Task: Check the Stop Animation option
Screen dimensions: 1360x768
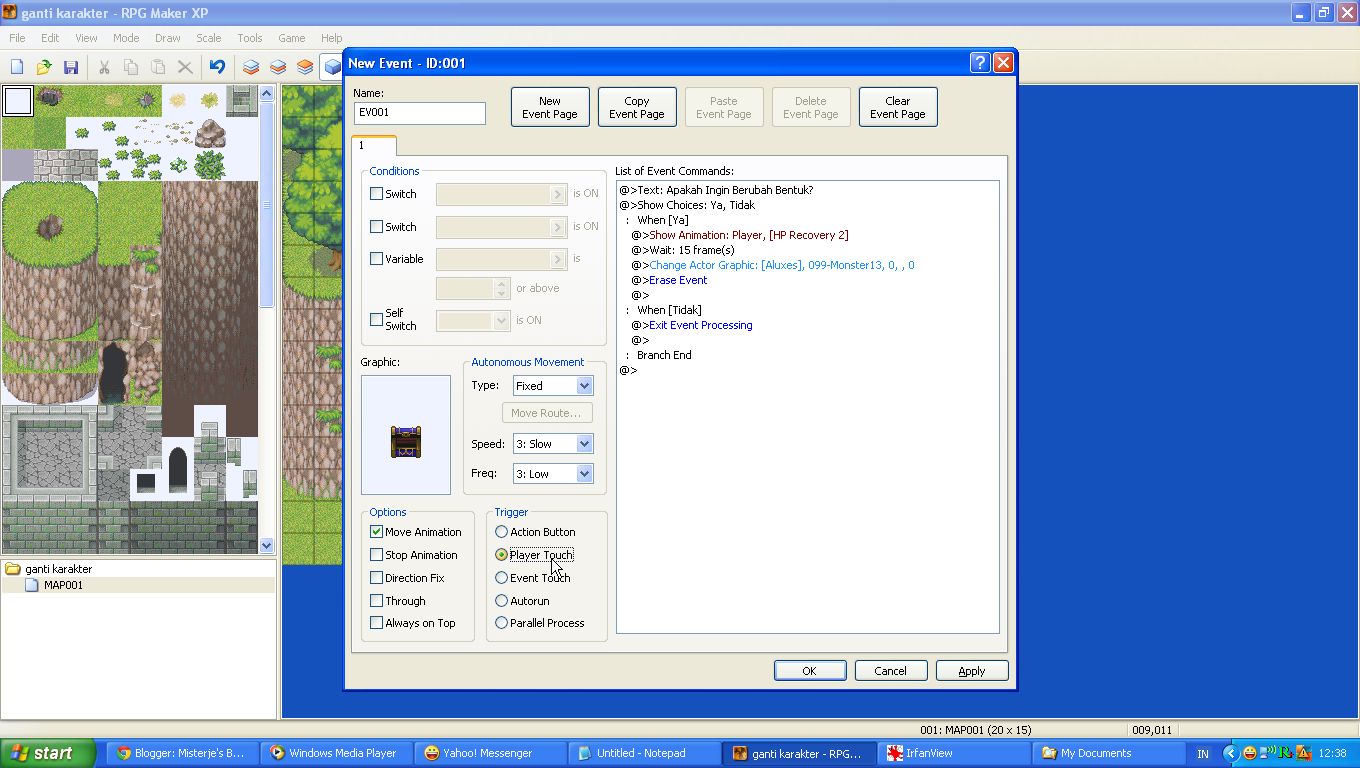Action: coord(377,554)
